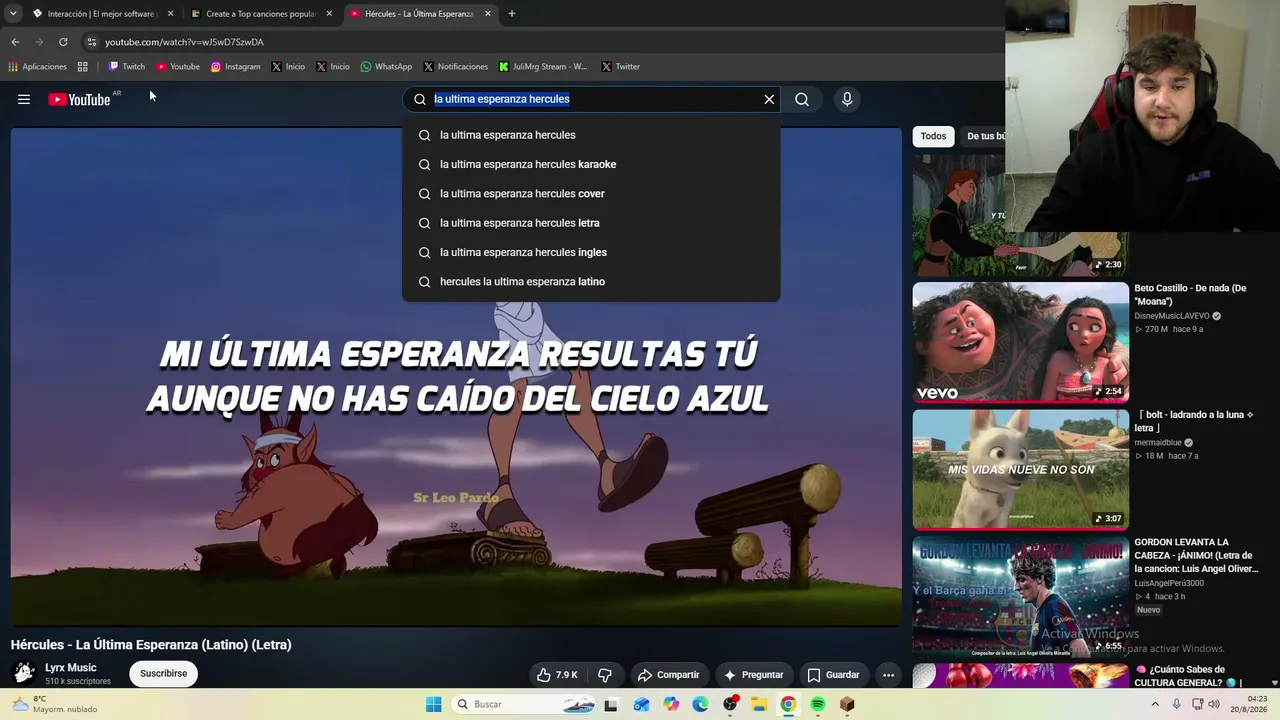The height and width of the screenshot is (720, 1280).
Task: Play the "GORDON LEVANTA LA CABEZA" thumbnail
Action: [1020, 596]
